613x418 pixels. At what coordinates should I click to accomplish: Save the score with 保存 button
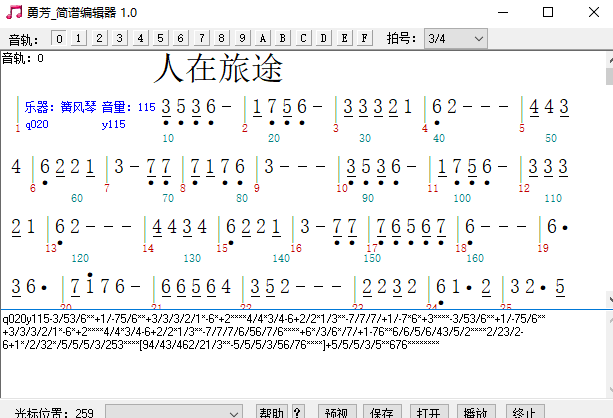point(382,411)
